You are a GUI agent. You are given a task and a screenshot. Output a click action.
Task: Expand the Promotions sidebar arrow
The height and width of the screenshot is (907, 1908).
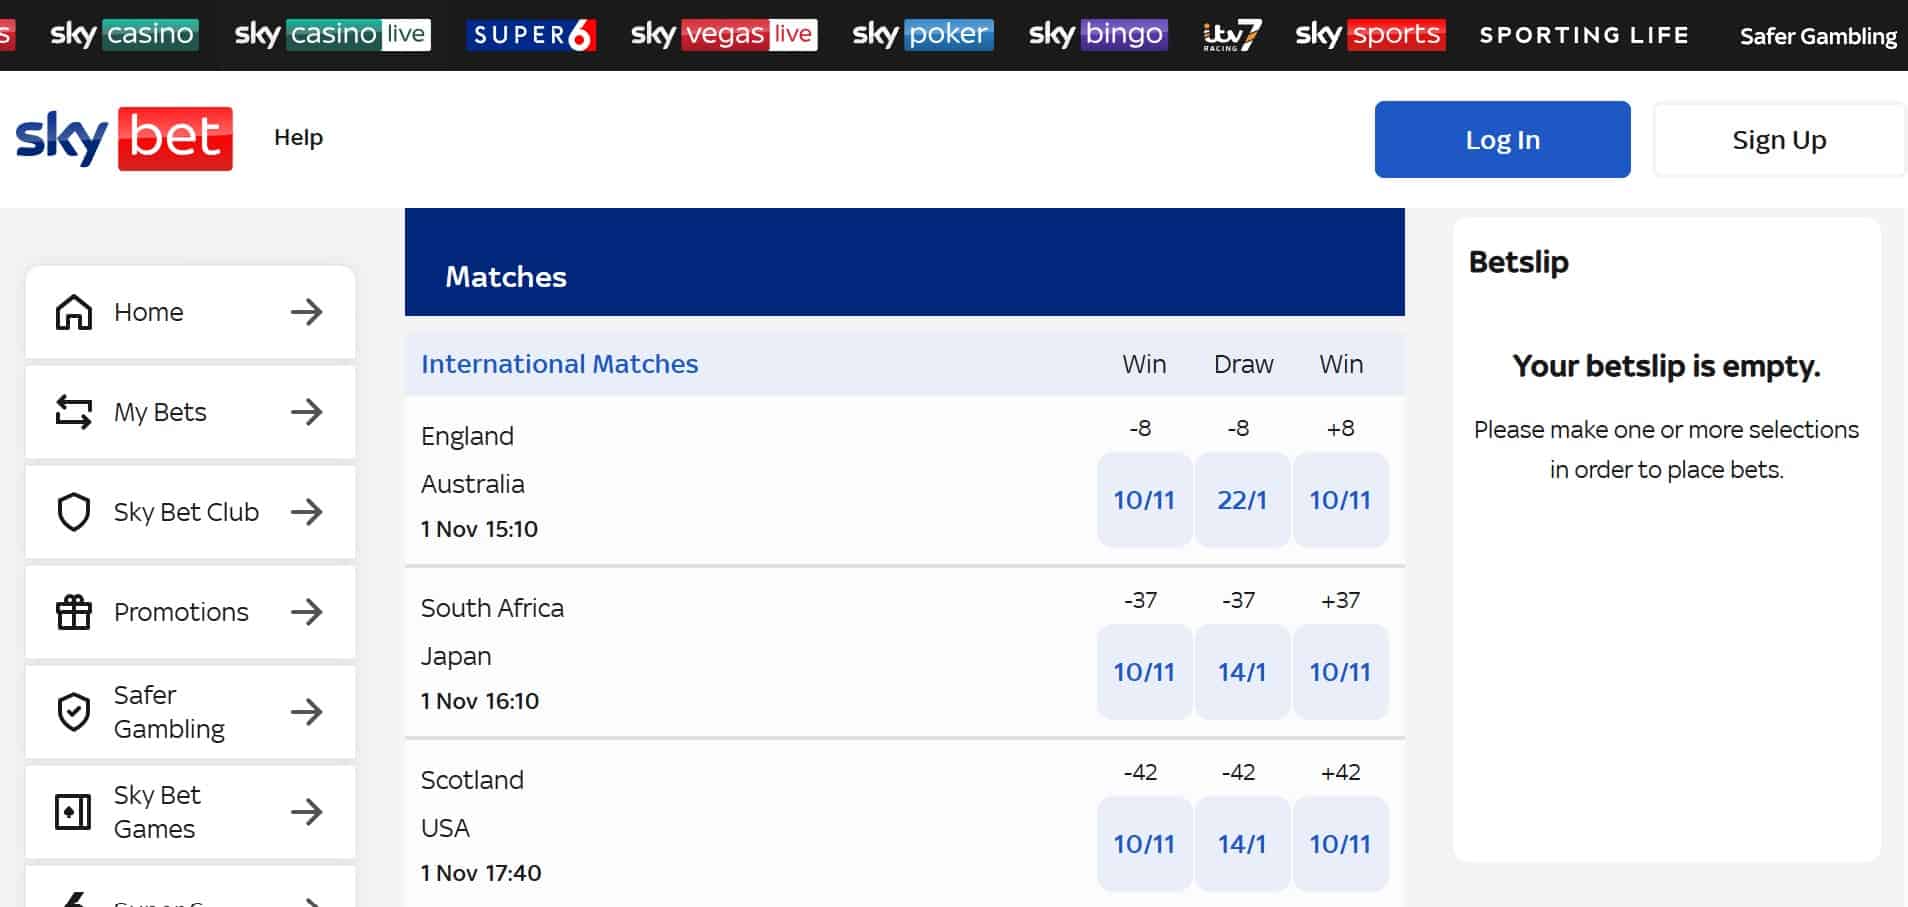(307, 612)
